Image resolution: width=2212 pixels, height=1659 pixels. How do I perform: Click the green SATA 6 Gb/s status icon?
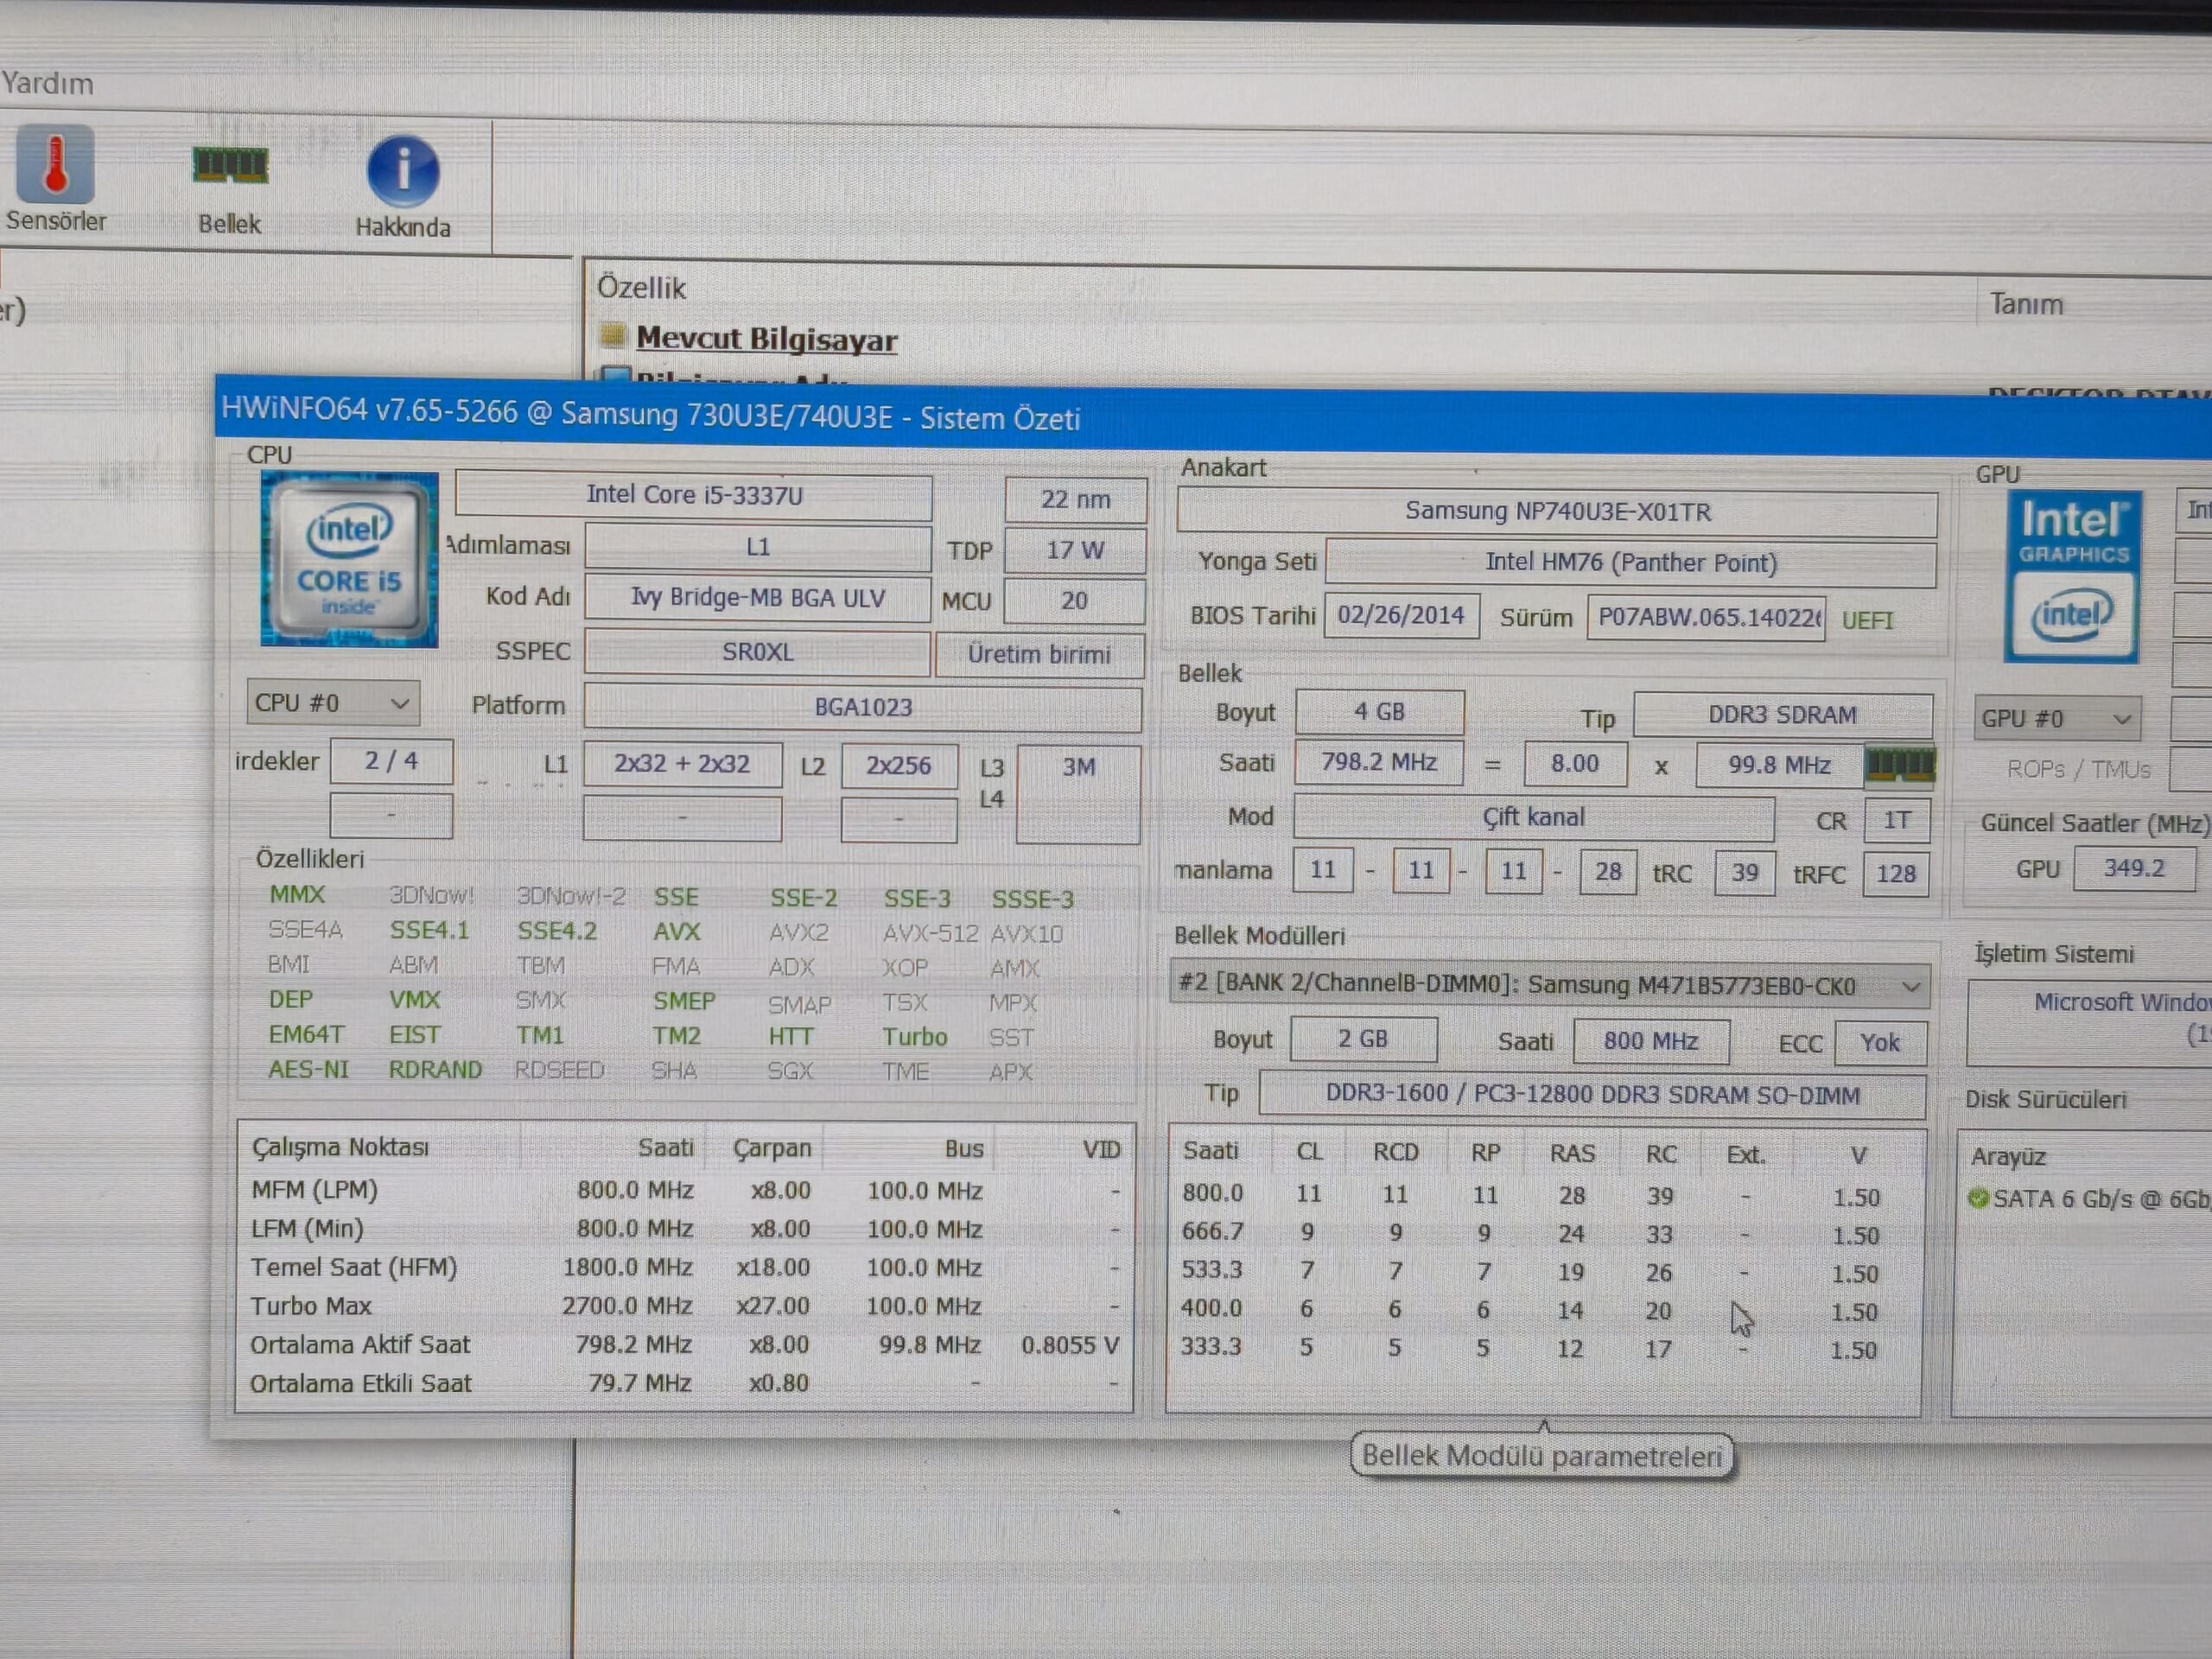pyautogui.click(x=1977, y=1197)
